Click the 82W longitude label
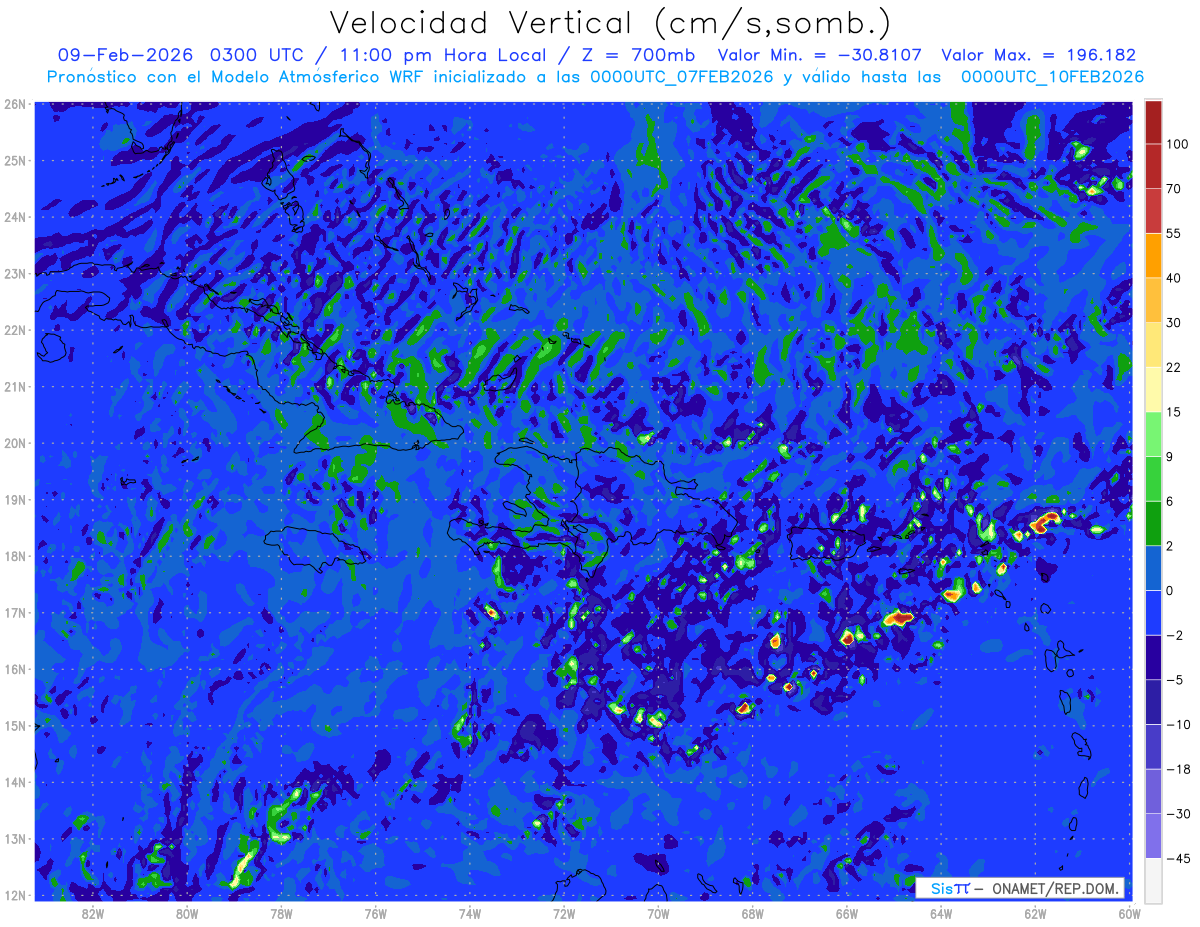 (x=93, y=913)
